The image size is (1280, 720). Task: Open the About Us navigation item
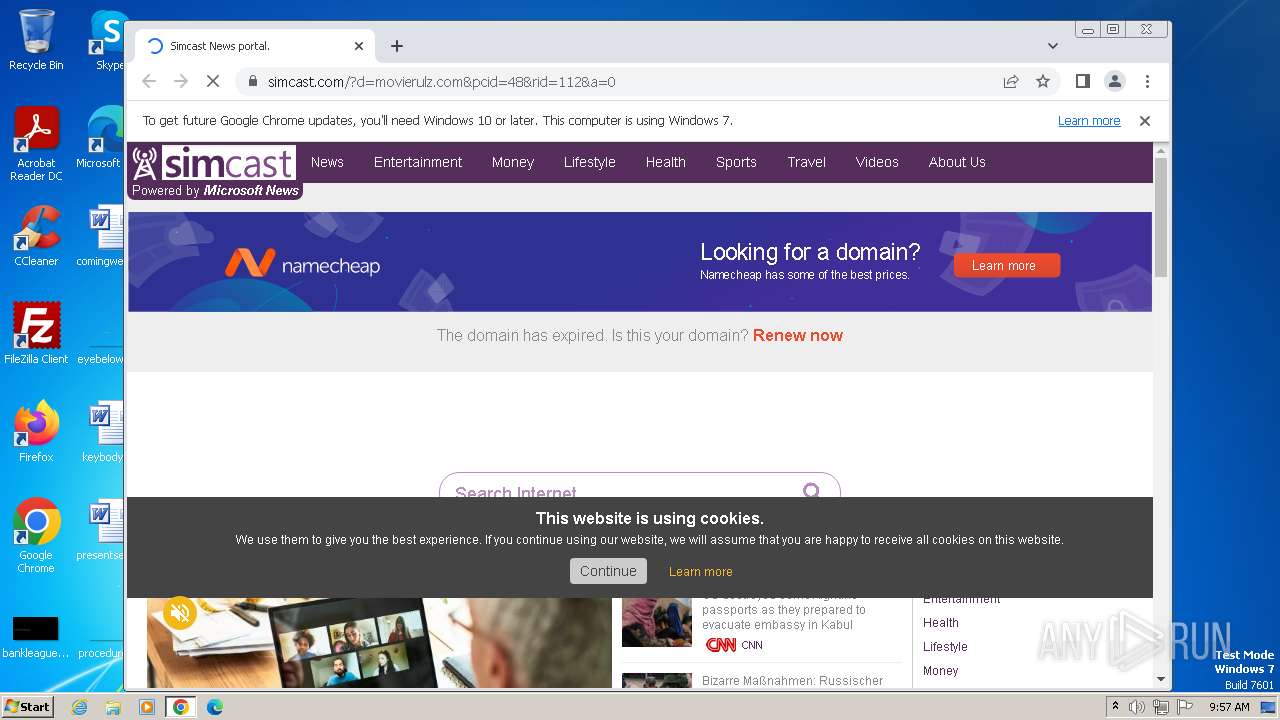coord(957,162)
